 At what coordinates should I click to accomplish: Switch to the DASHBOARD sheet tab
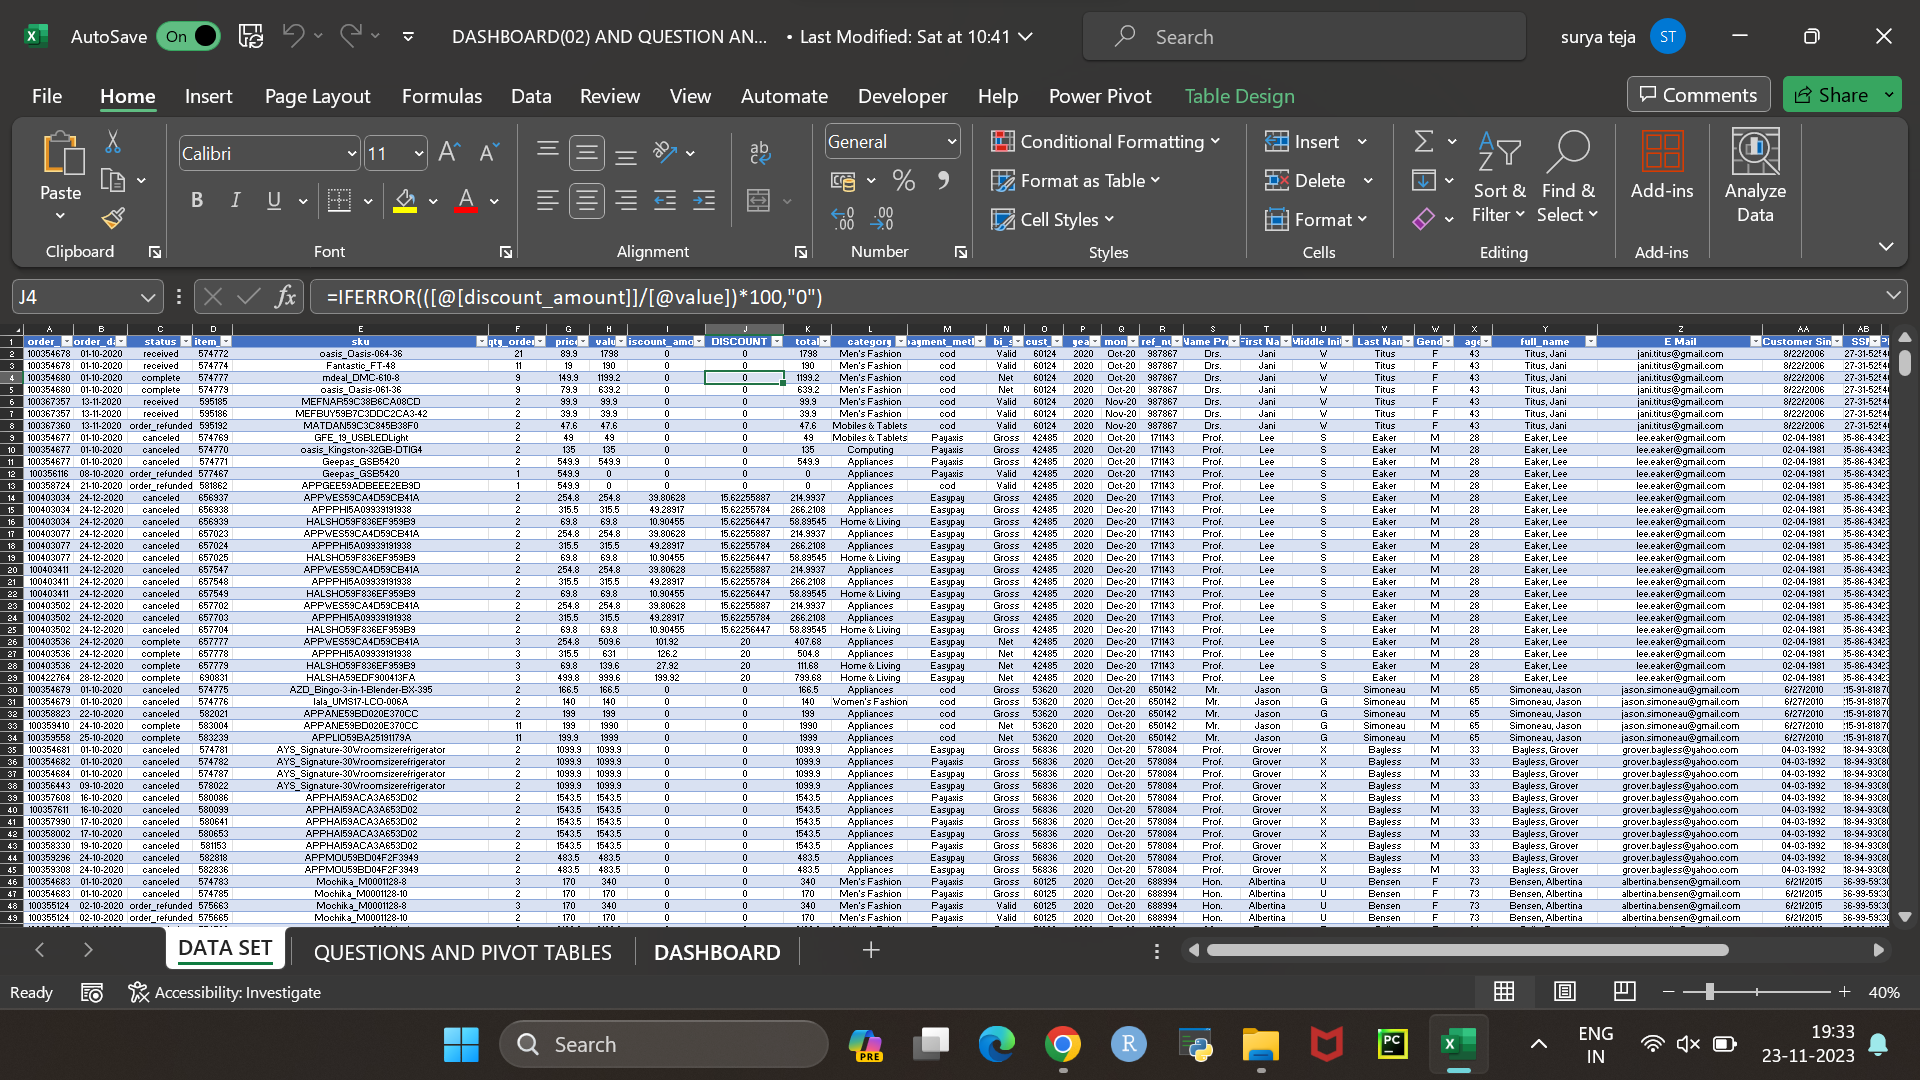coord(717,952)
